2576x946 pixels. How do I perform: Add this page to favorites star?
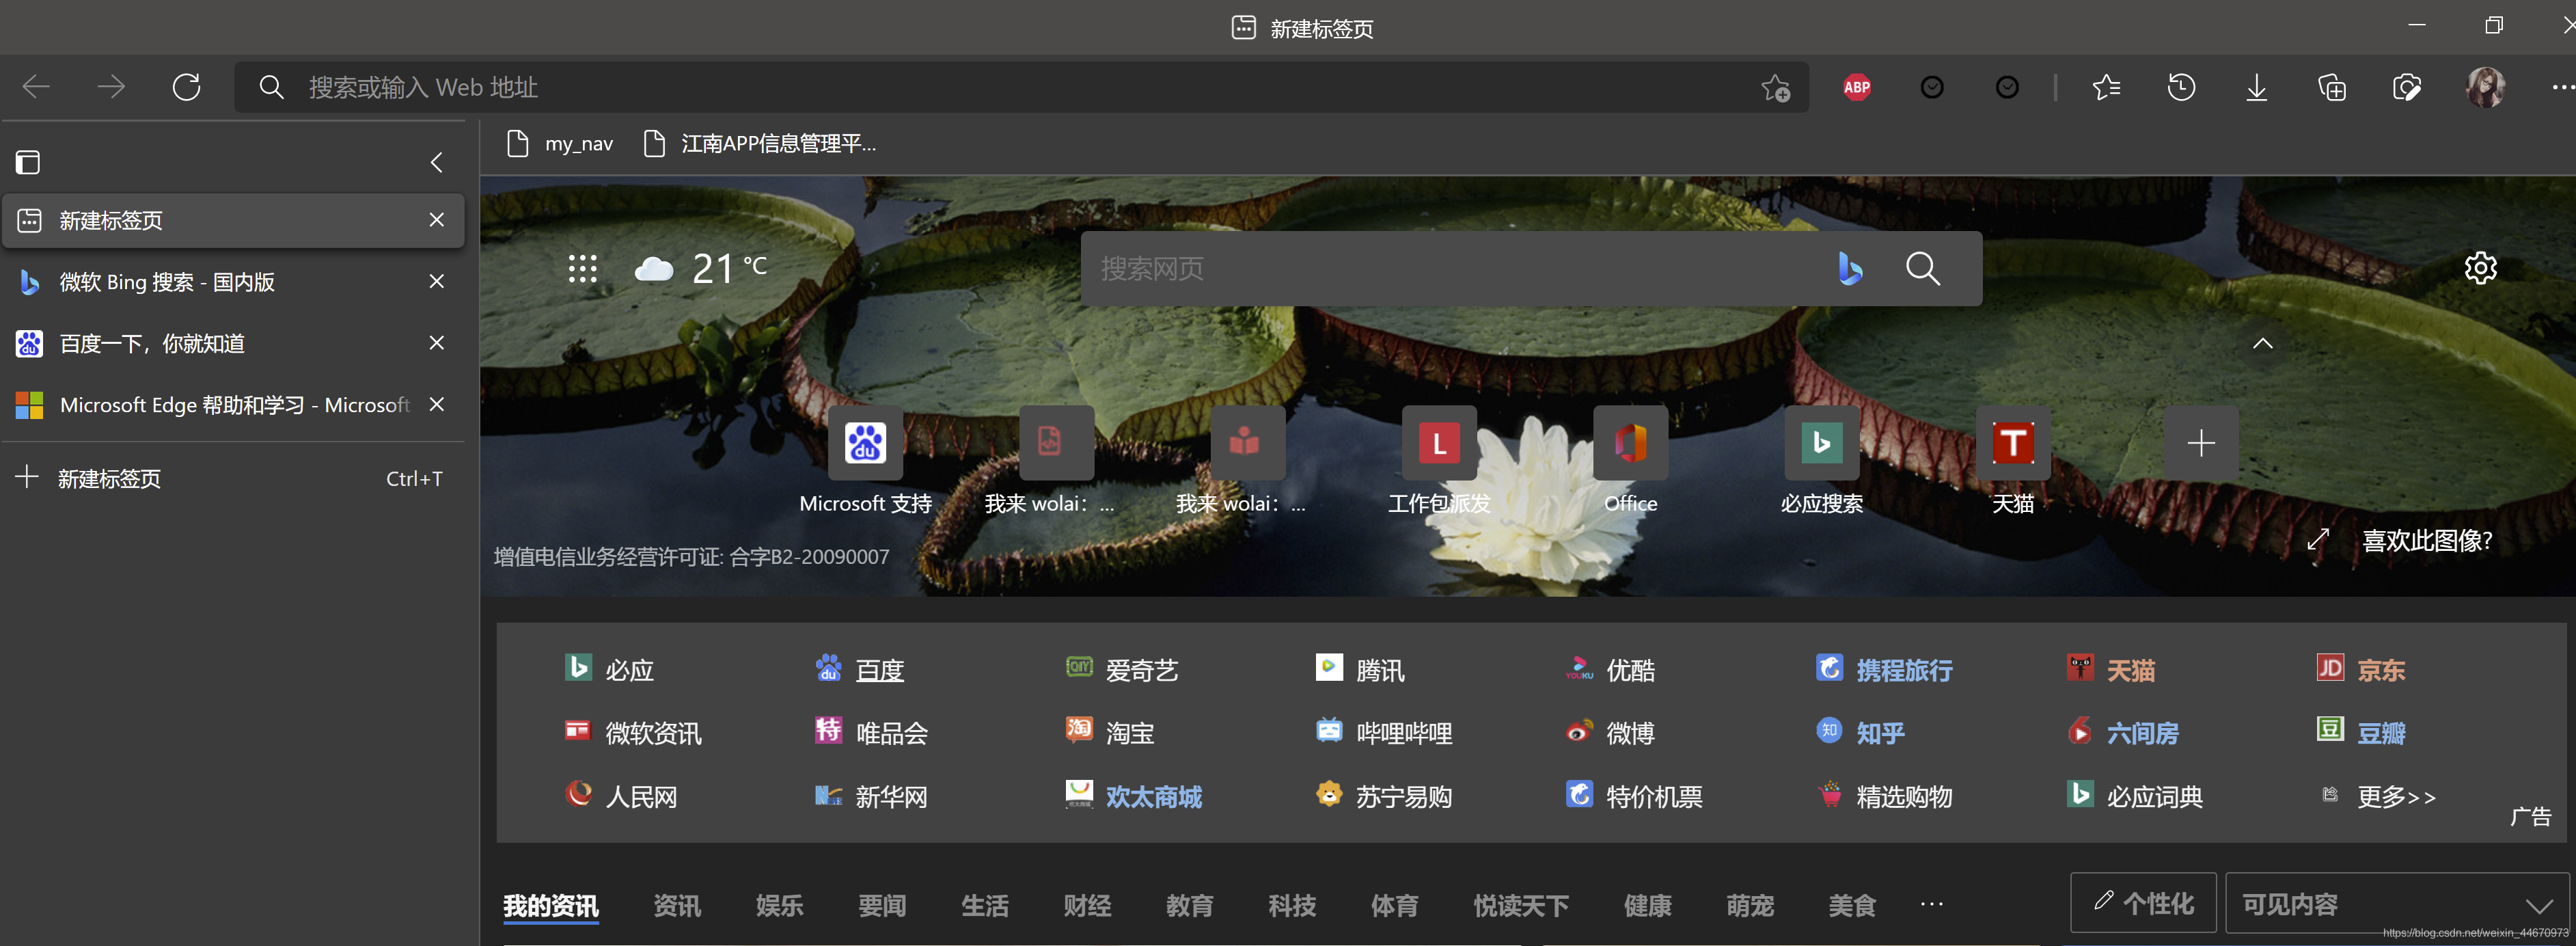pos(1775,88)
